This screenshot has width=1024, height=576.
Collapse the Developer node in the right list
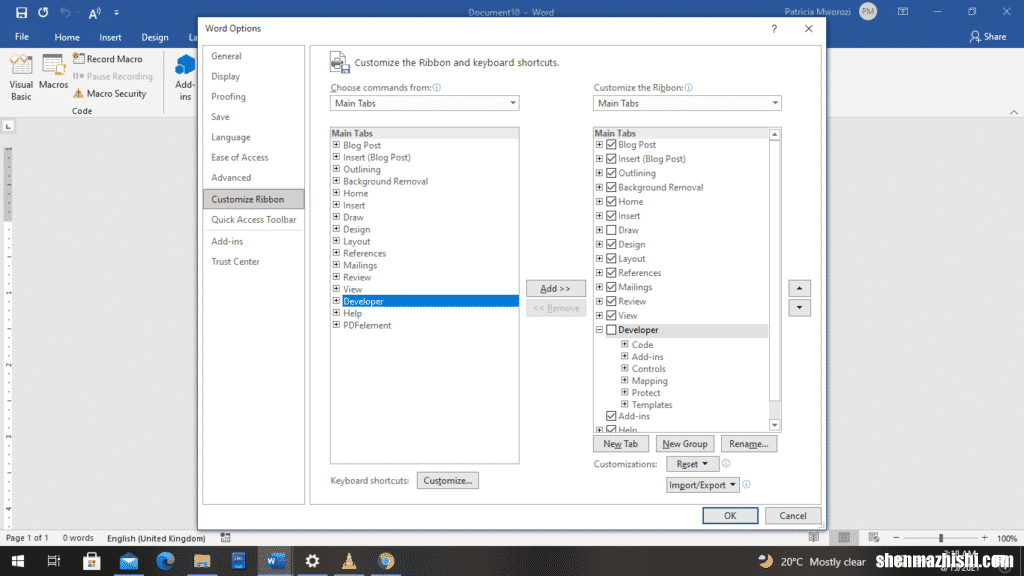[x=599, y=330]
